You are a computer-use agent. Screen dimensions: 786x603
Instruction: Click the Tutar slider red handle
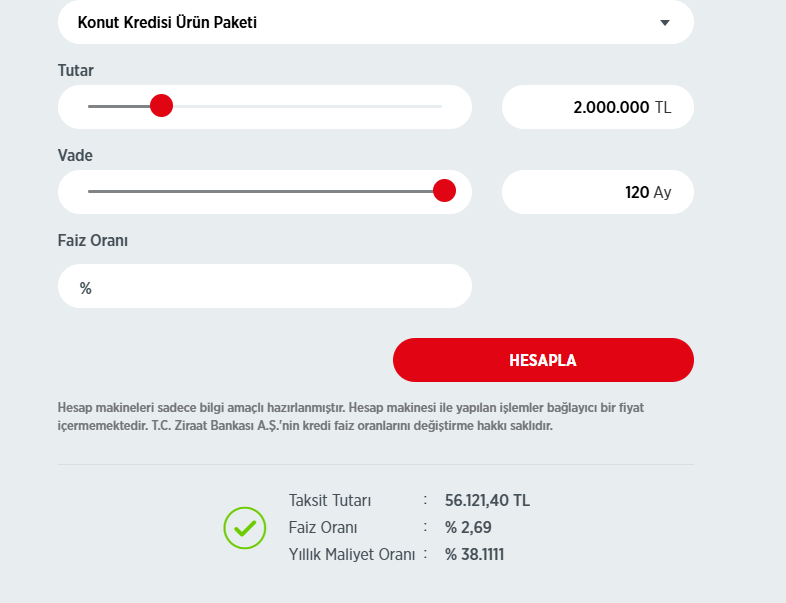(161, 105)
